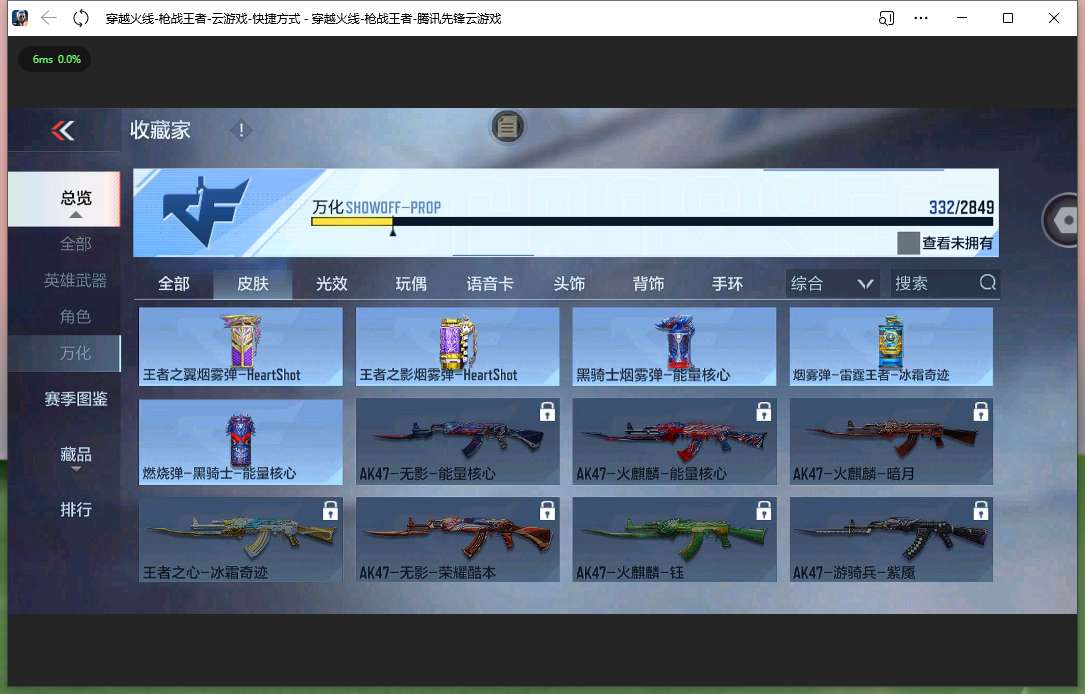Open the AK47-无影-能量核心 weapon card
The height and width of the screenshot is (694, 1085).
(457, 441)
